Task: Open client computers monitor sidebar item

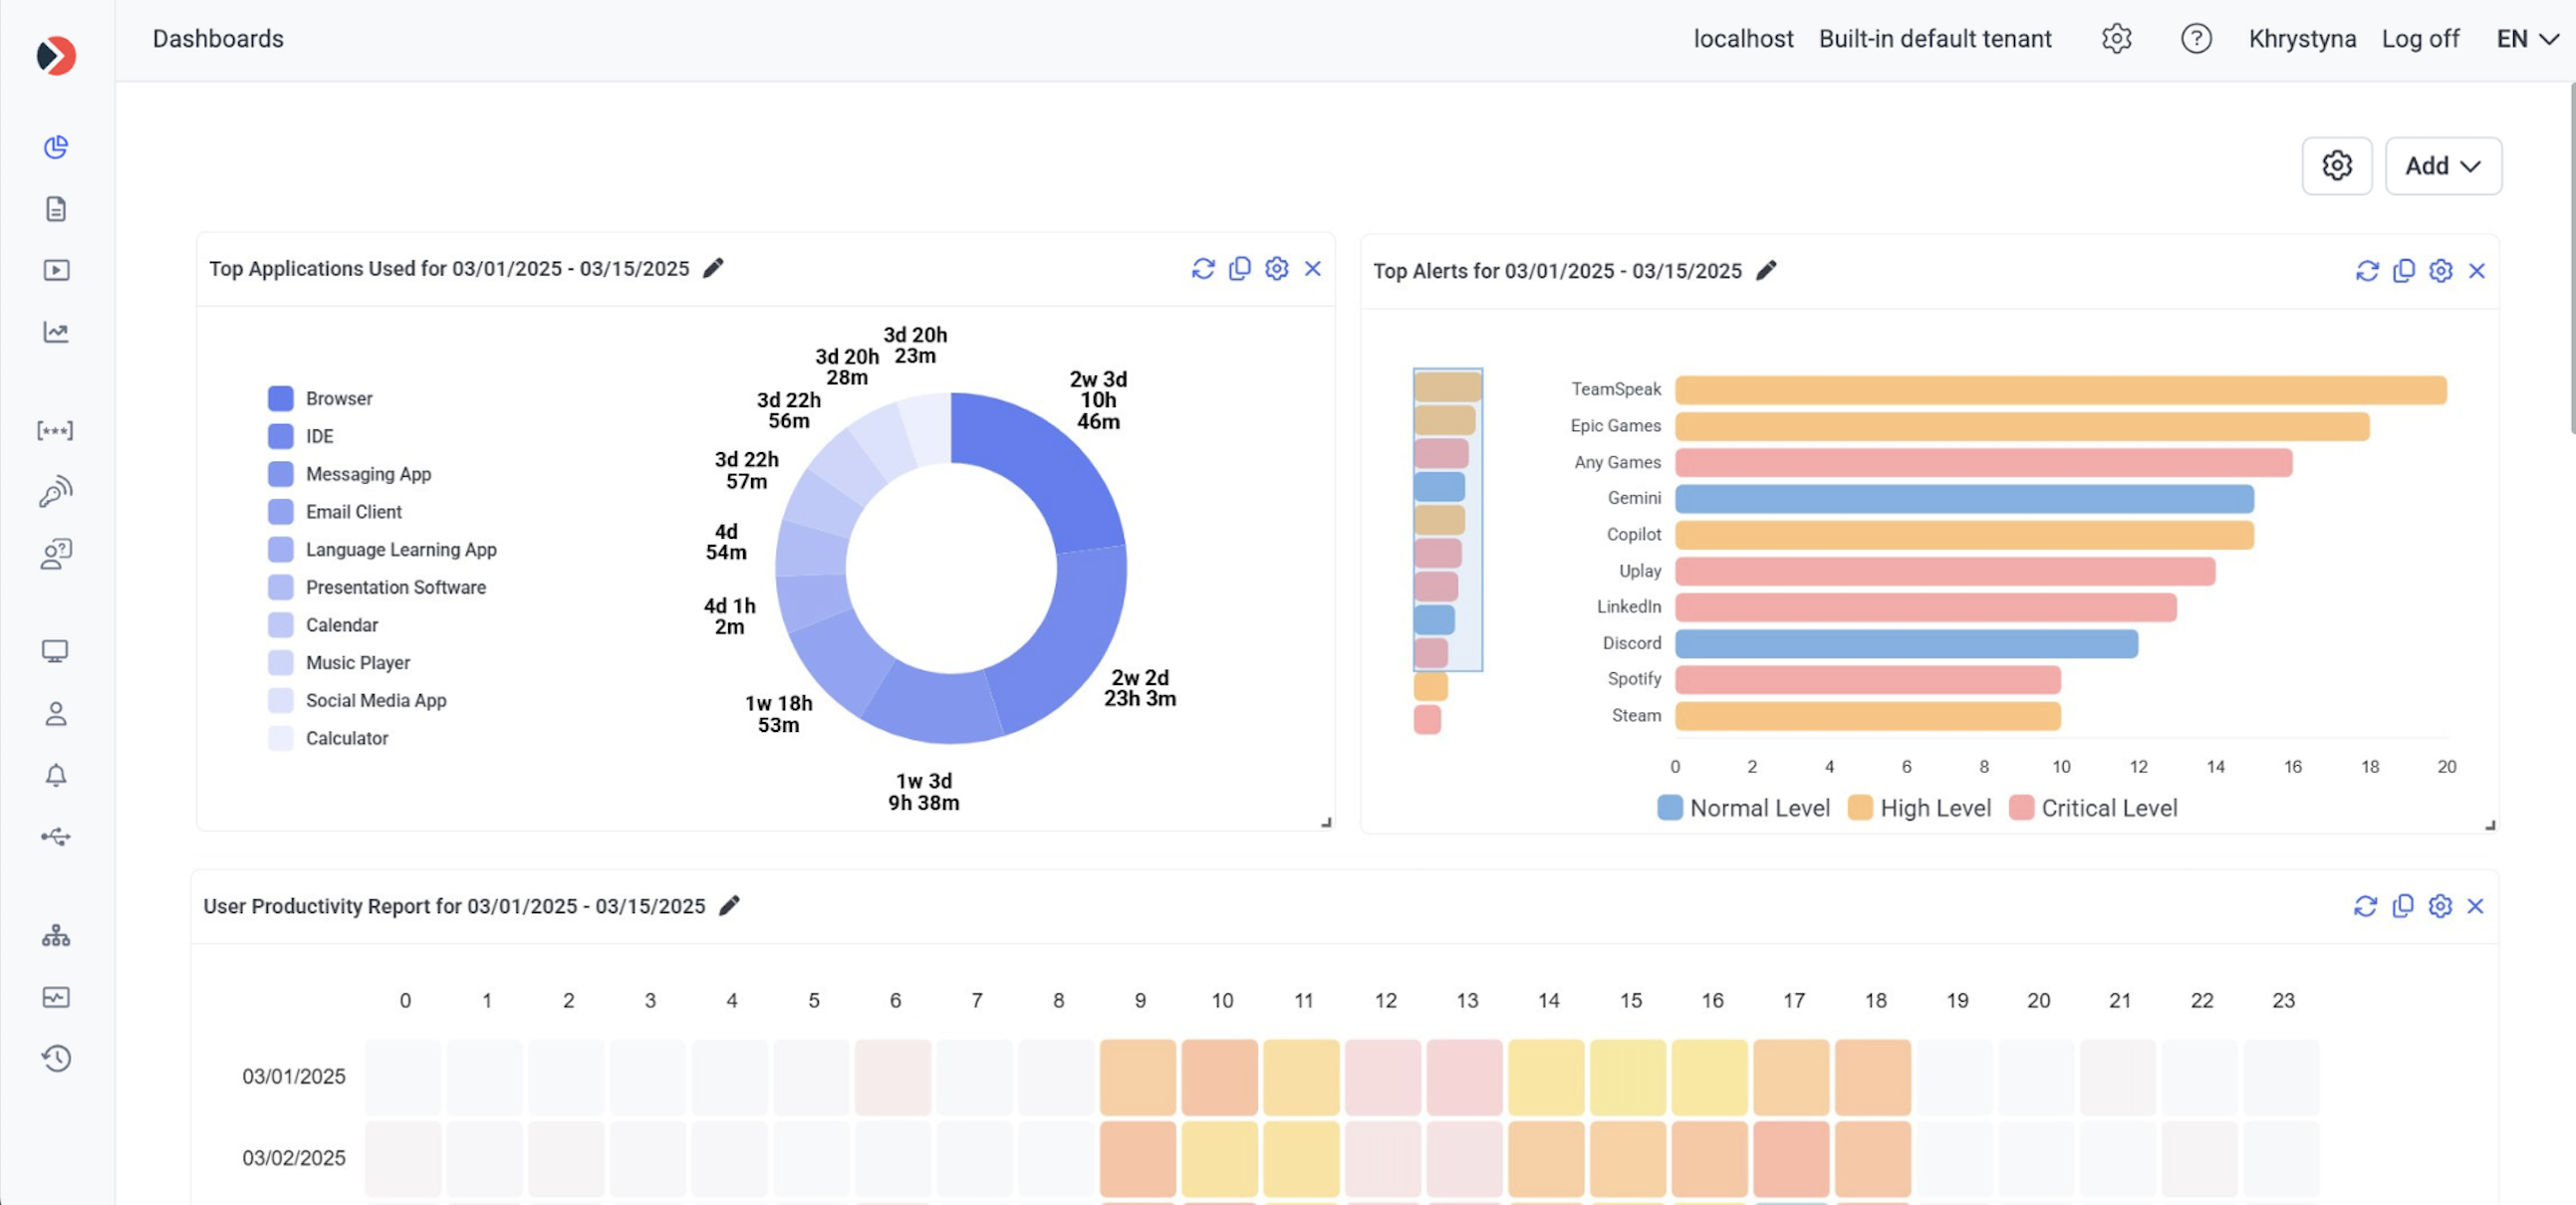Action: click(x=56, y=652)
